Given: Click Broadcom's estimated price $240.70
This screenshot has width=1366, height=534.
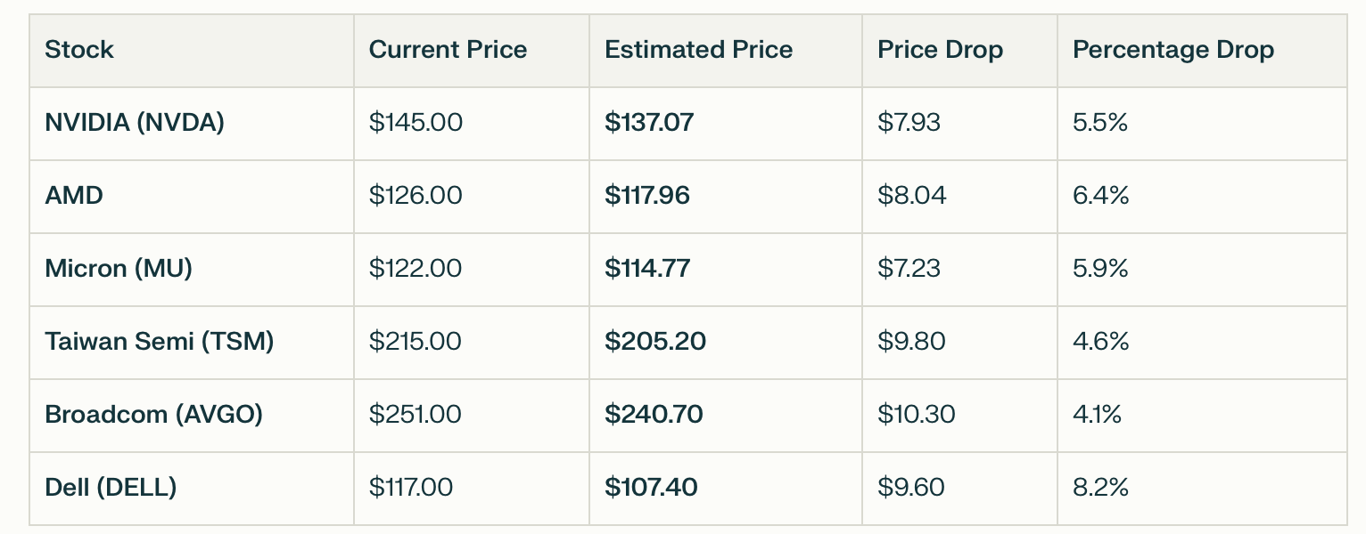Looking at the screenshot, I should click(x=654, y=415).
